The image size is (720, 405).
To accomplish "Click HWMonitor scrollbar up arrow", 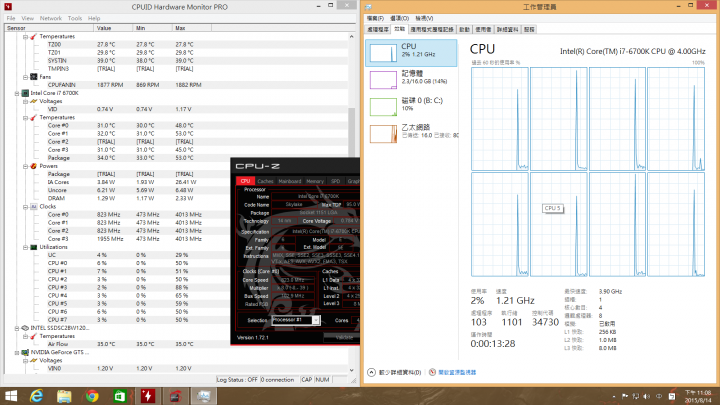I will (351, 36).
